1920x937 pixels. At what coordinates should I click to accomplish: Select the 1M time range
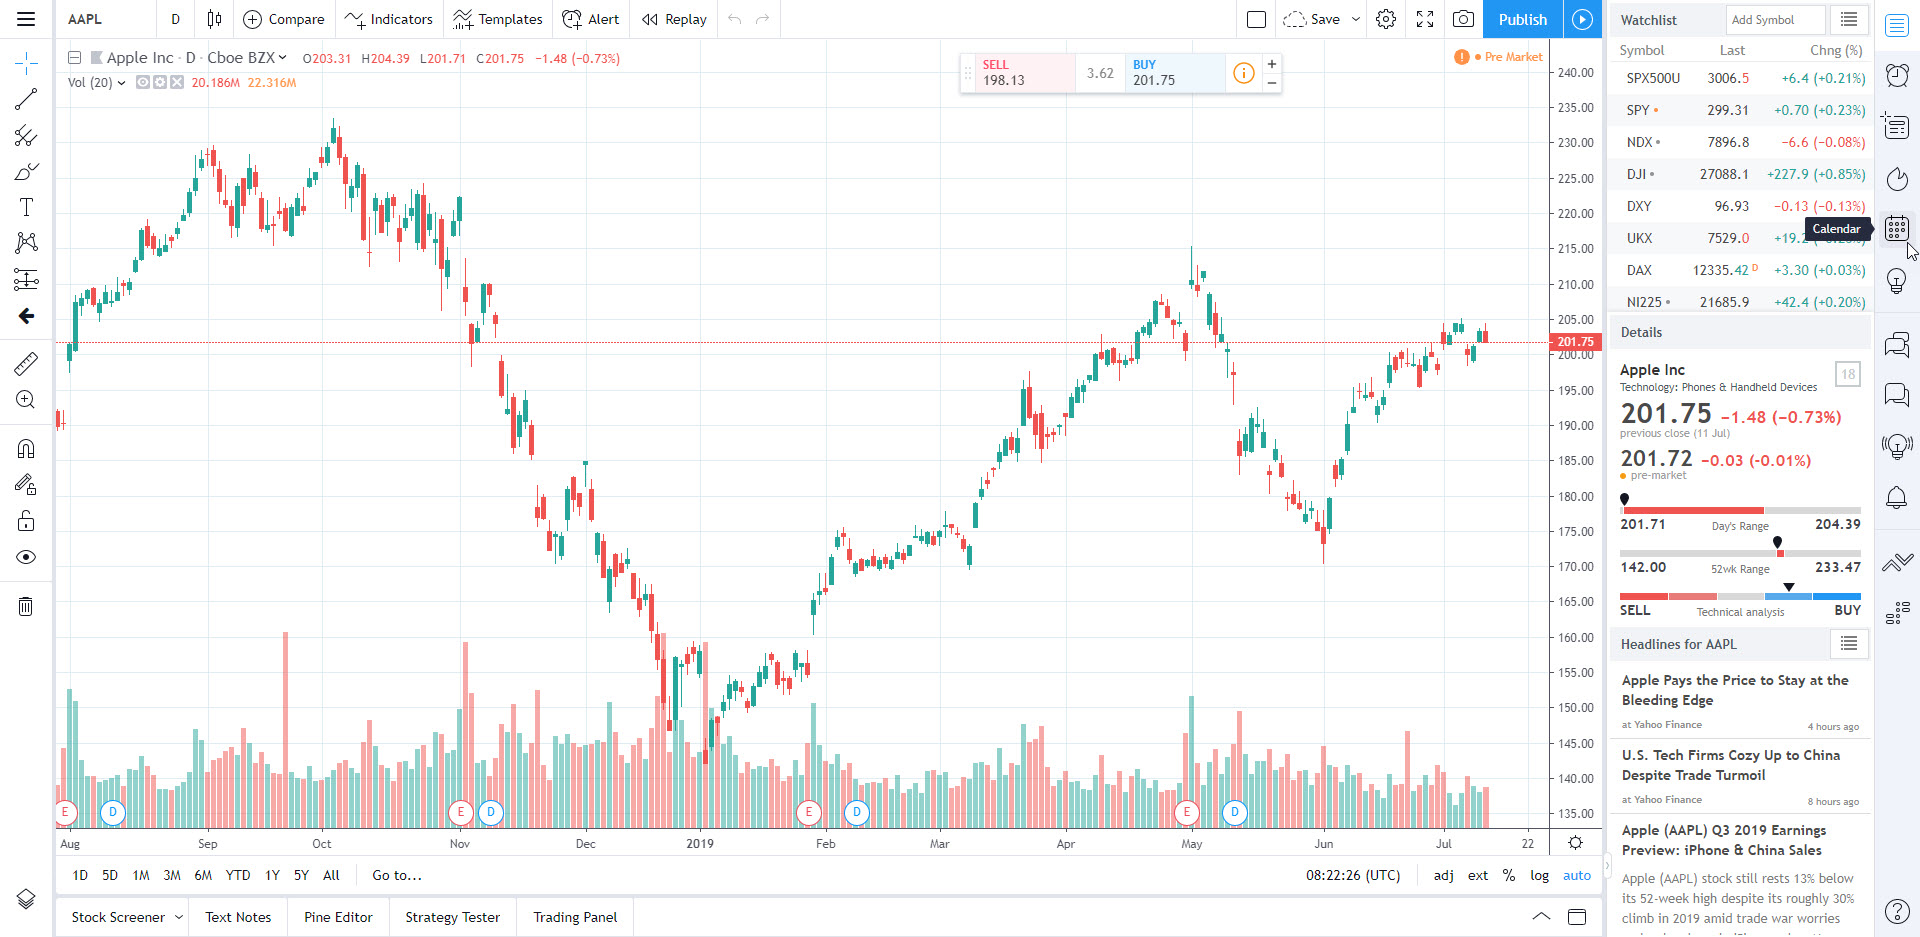(141, 875)
